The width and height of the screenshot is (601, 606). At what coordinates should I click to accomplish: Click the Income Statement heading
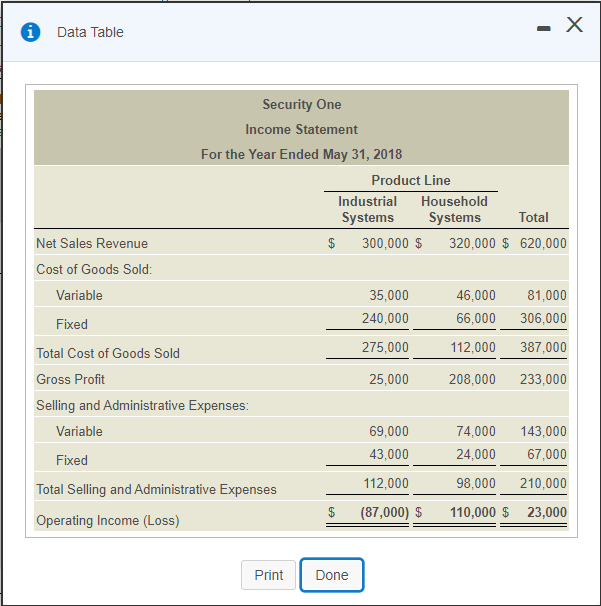pos(301,129)
